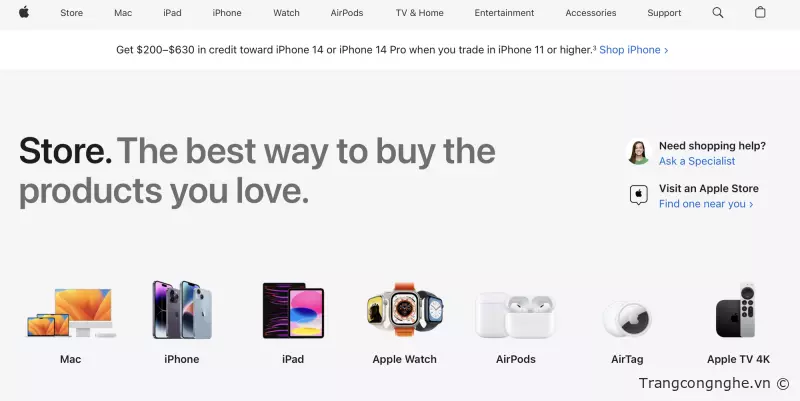Image resolution: width=800 pixels, height=401 pixels.
Task: Select the iPhone product image
Action: [x=182, y=310]
